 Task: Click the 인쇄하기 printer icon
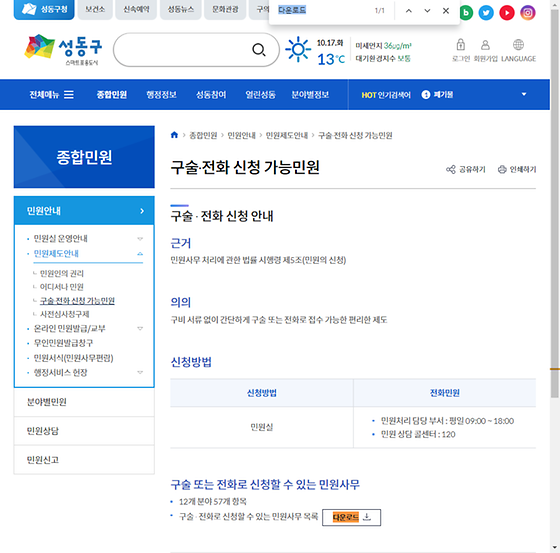[502, 169]
